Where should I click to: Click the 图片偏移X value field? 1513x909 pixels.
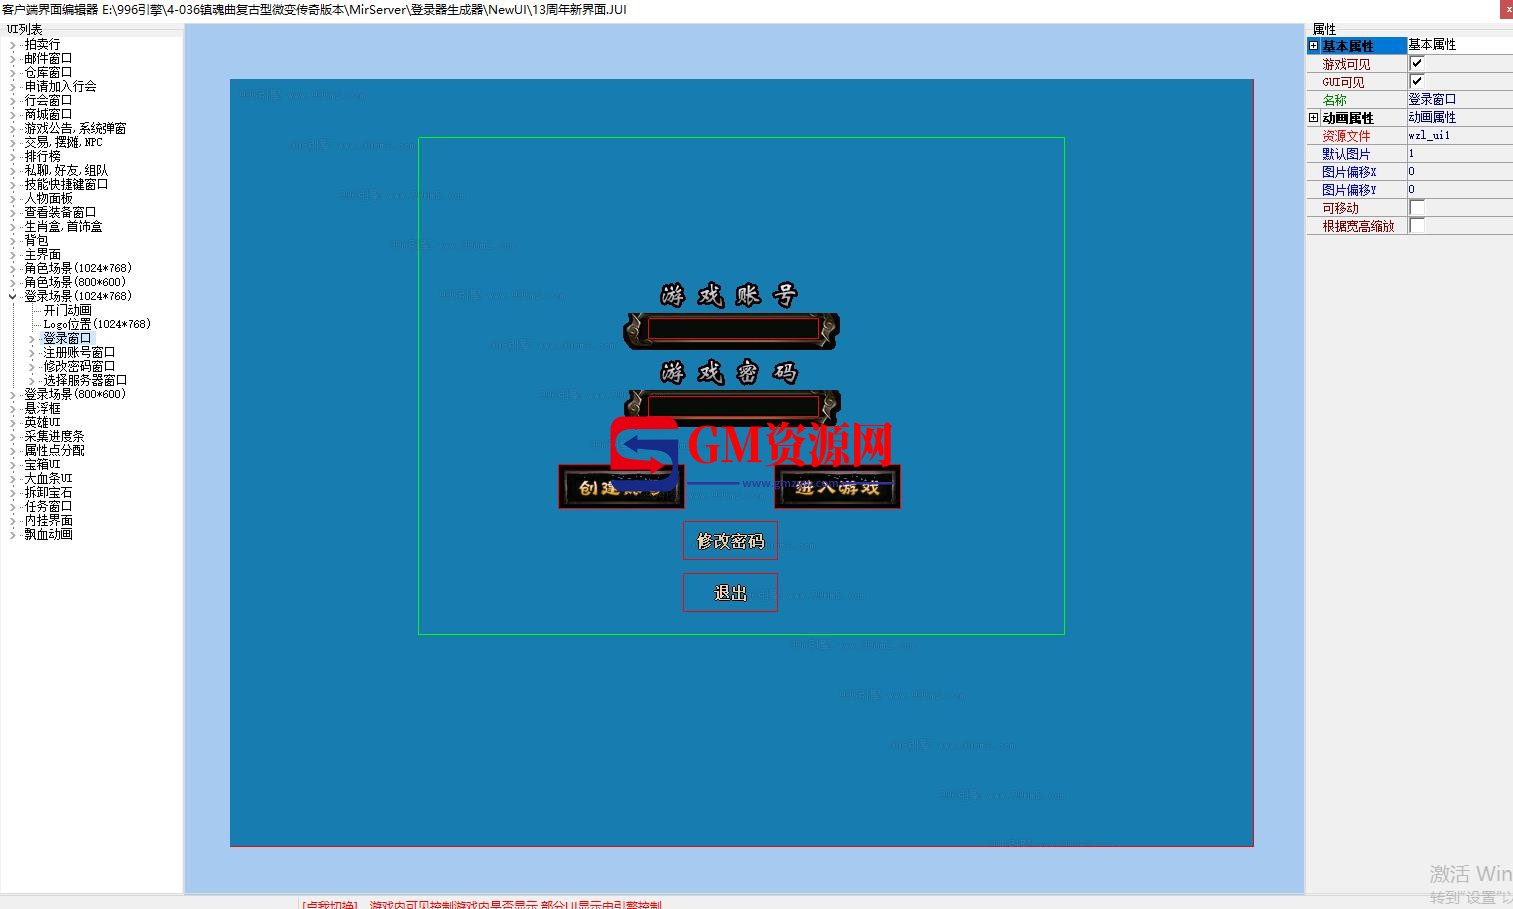coord(1459,171)
